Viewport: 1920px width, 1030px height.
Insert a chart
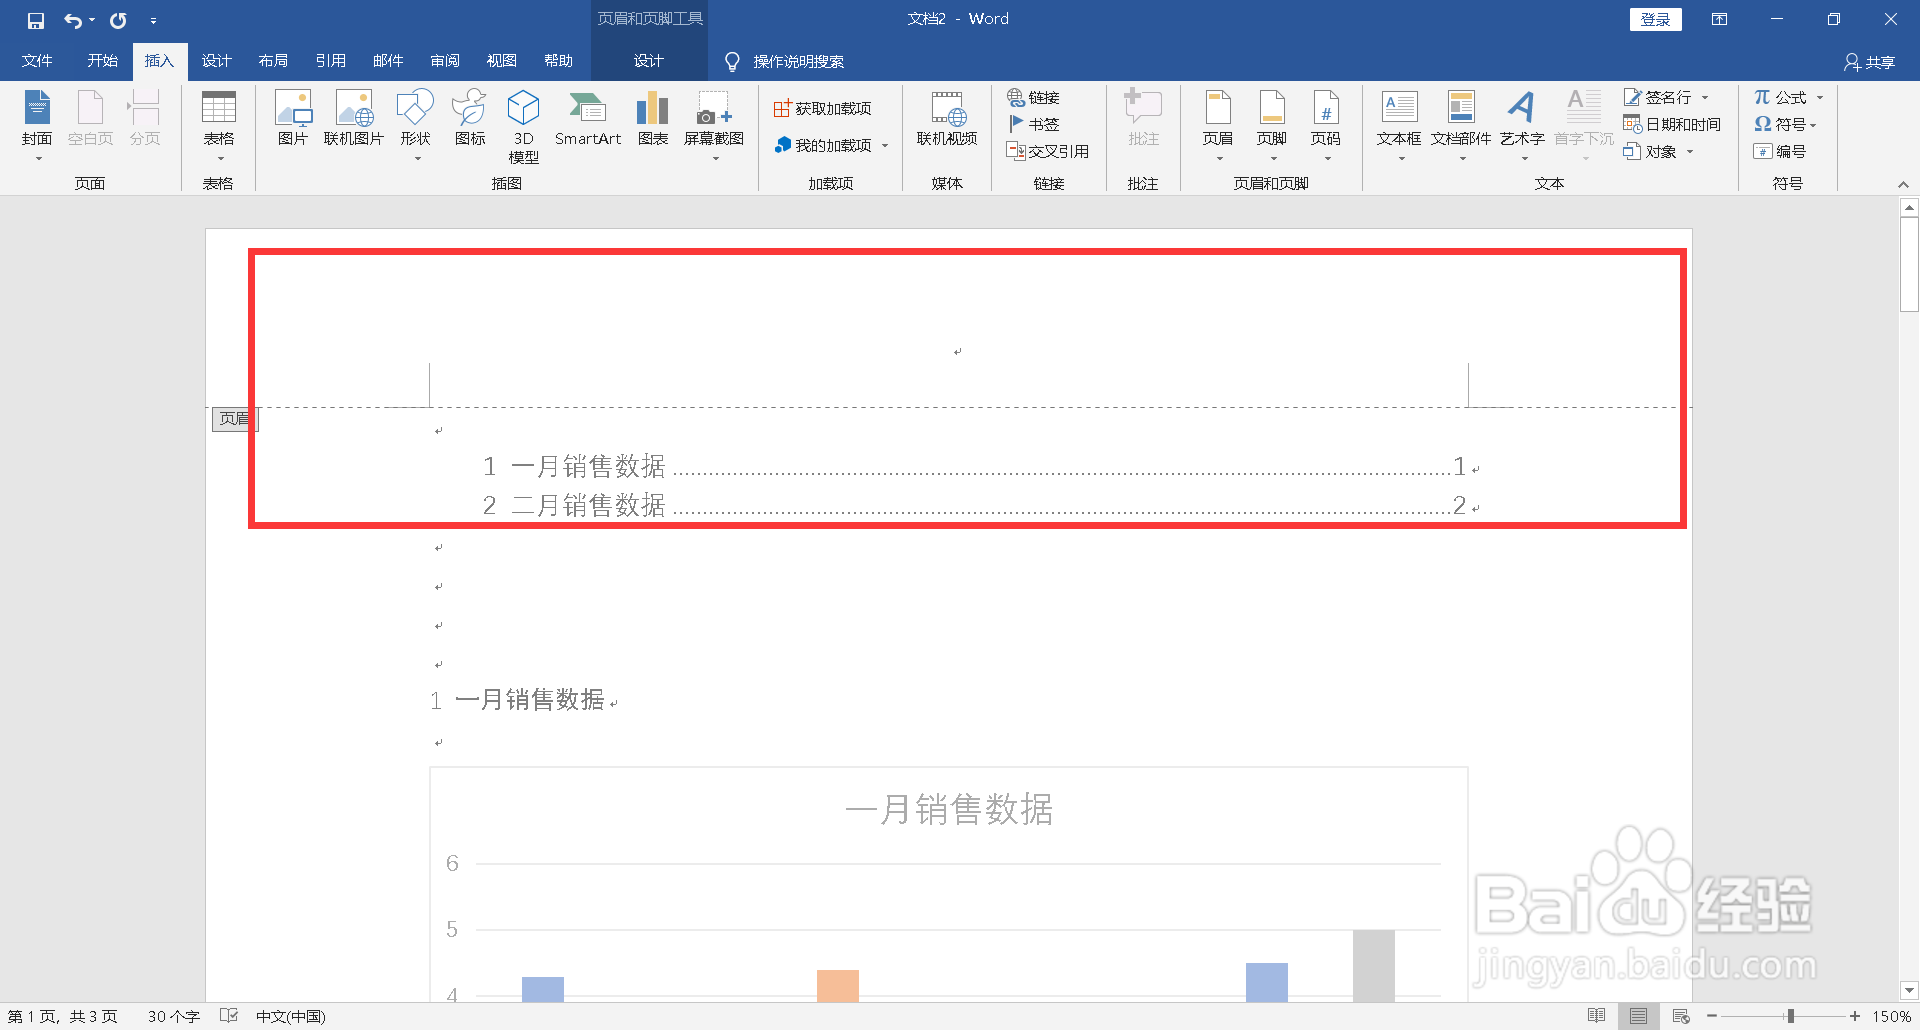pyautogui.click(x=652, y=120)
